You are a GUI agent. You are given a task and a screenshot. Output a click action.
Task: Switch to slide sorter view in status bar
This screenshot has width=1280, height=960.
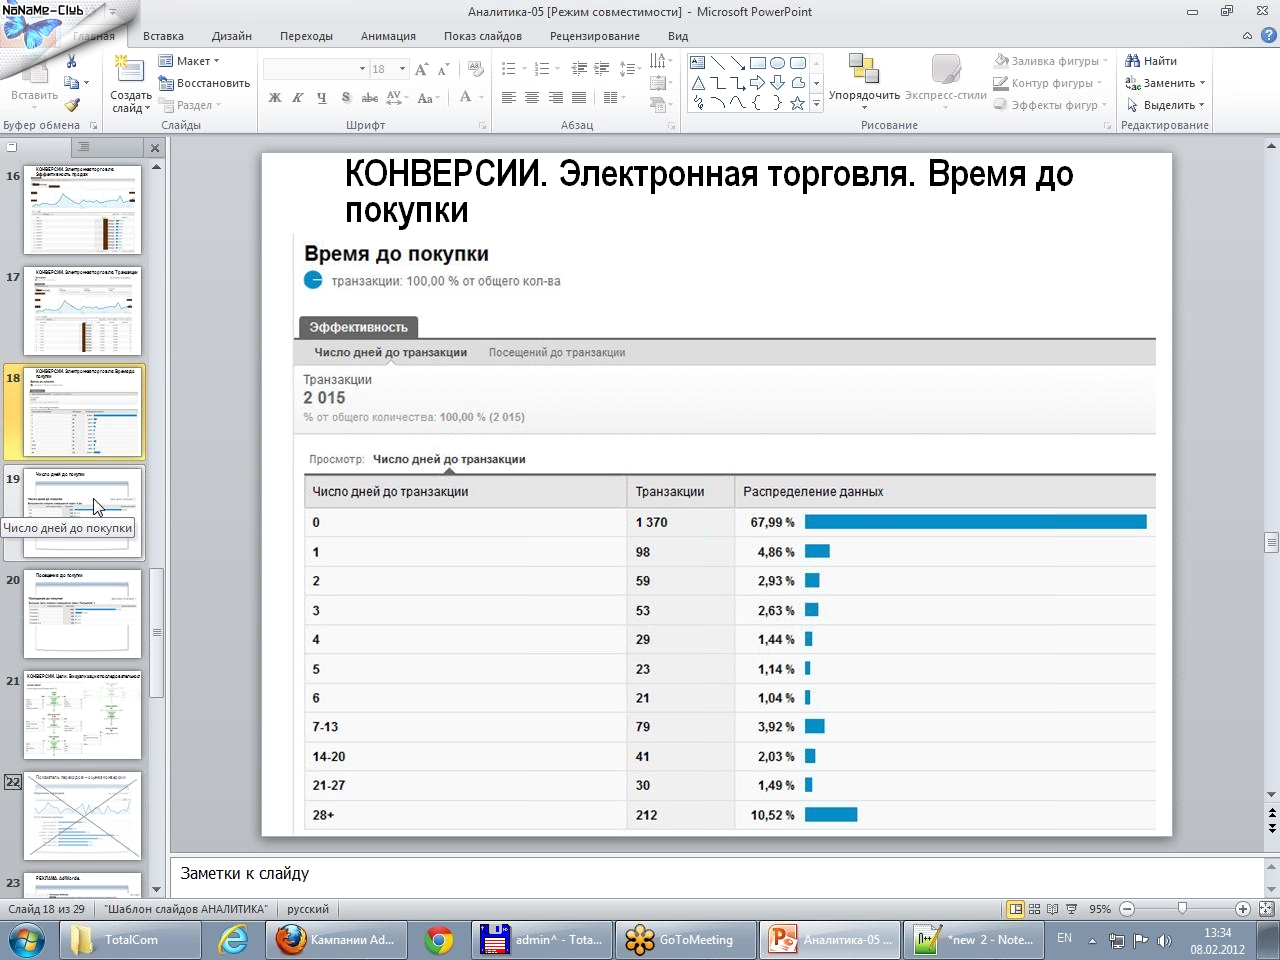[x=1035, y=909]
